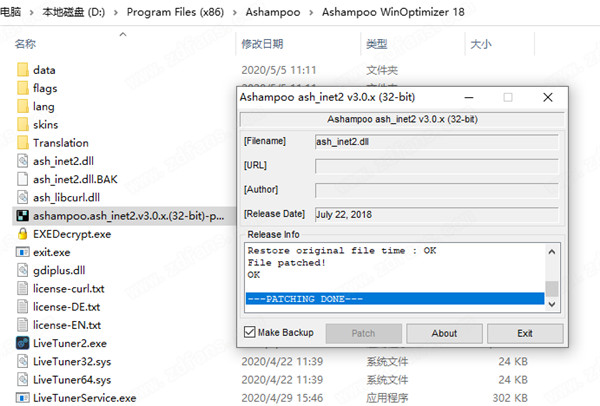600x406 pixels.
Task: Click the LiveTuner32.sys file icon
Action: click(23, 361)
